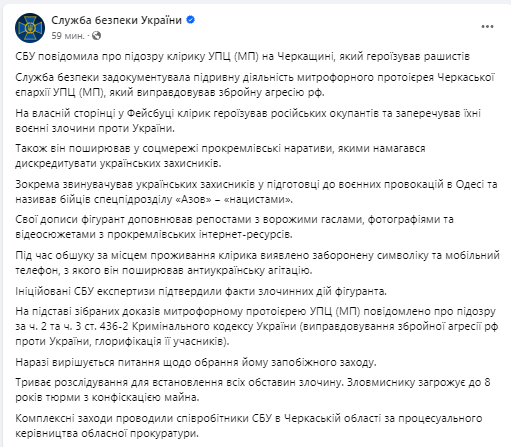Click the paragraph starting Комплексні заходи проводили

pyautogui.click(x=249, y=426)
